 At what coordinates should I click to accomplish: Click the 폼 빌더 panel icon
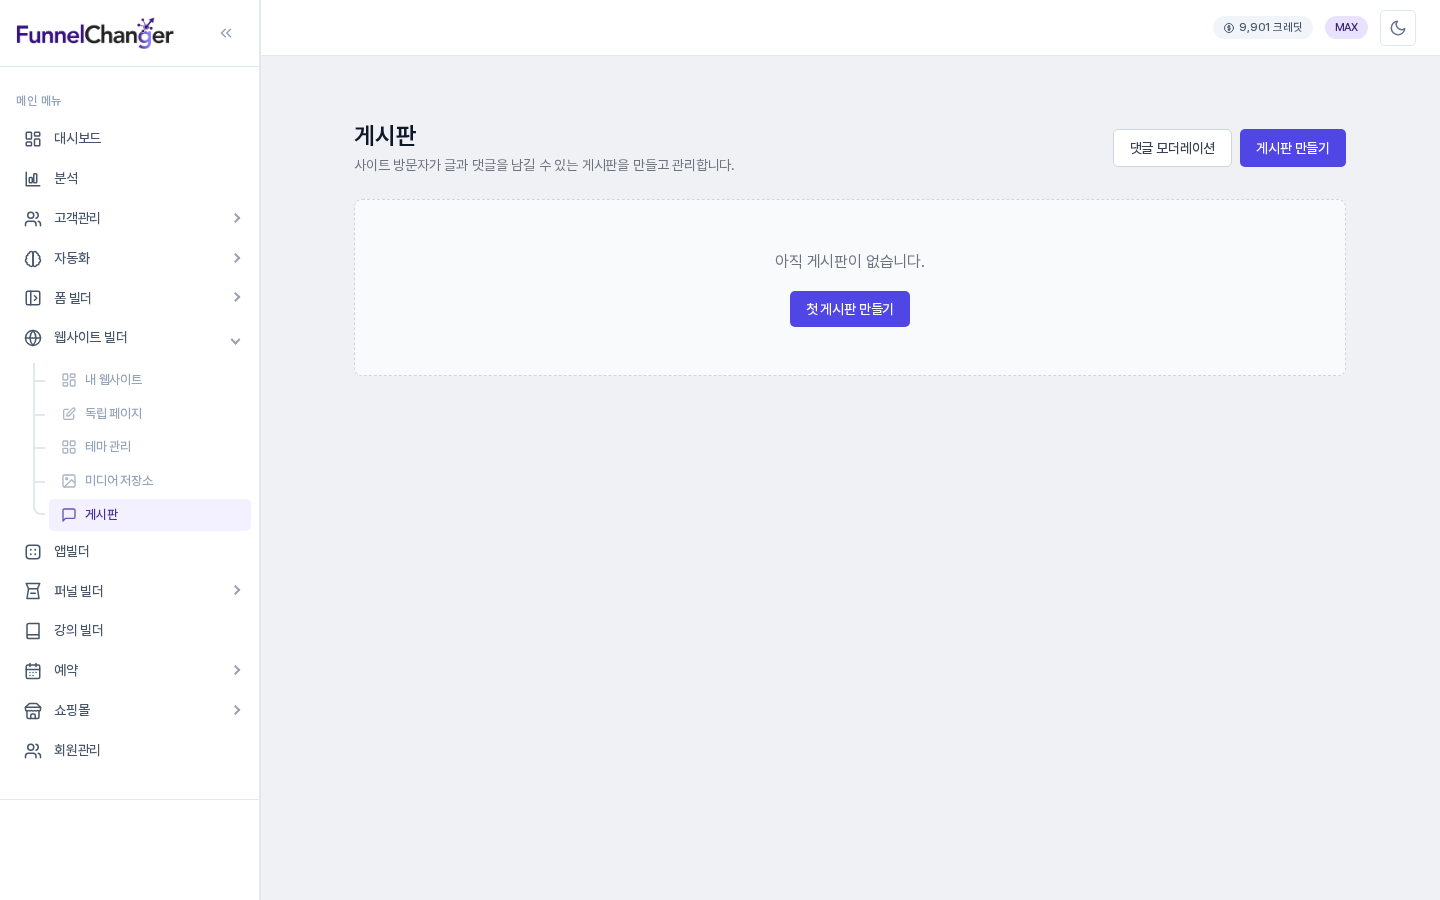[33, 298]
